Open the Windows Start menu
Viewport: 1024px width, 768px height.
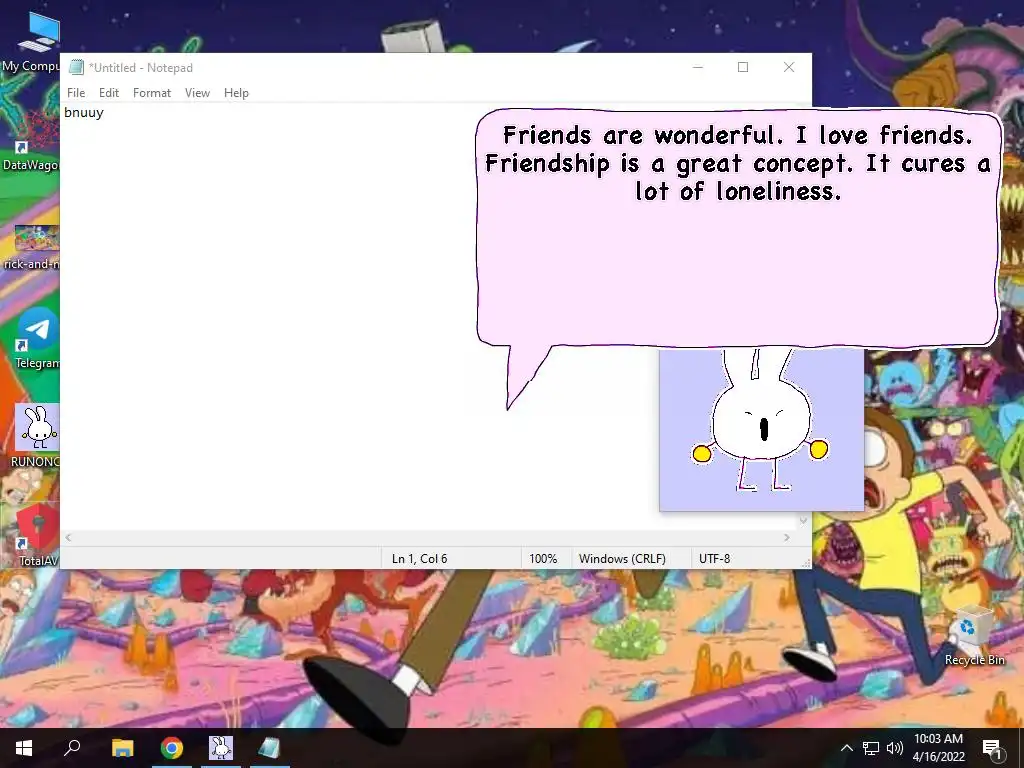24,748
